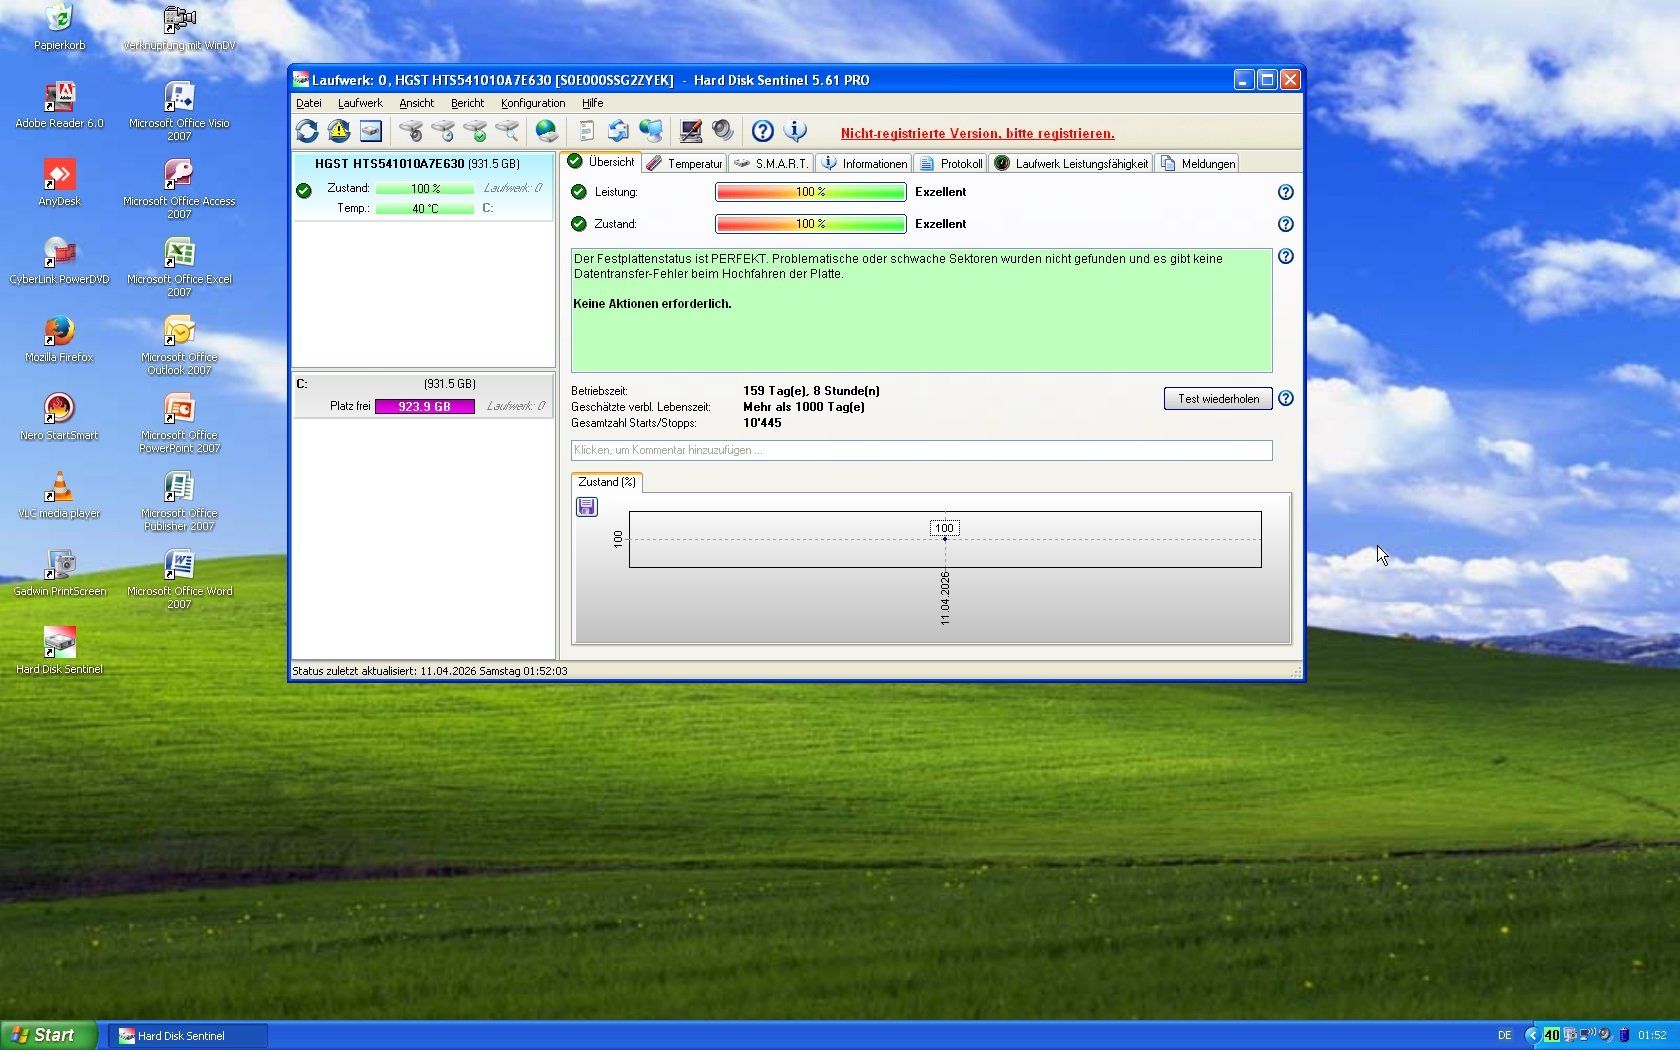
Task: Click the tray temperature 40 icon
Action: (x=1551, y=1035)
